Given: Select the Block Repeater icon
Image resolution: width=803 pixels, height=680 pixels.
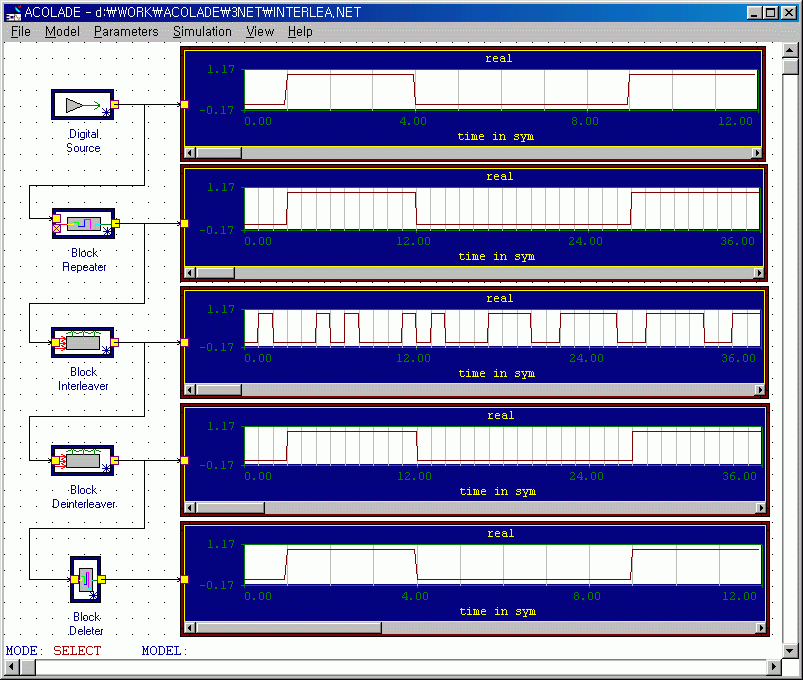Looking at the screenshot, I should pyautogui.click(x=83, y=223).
